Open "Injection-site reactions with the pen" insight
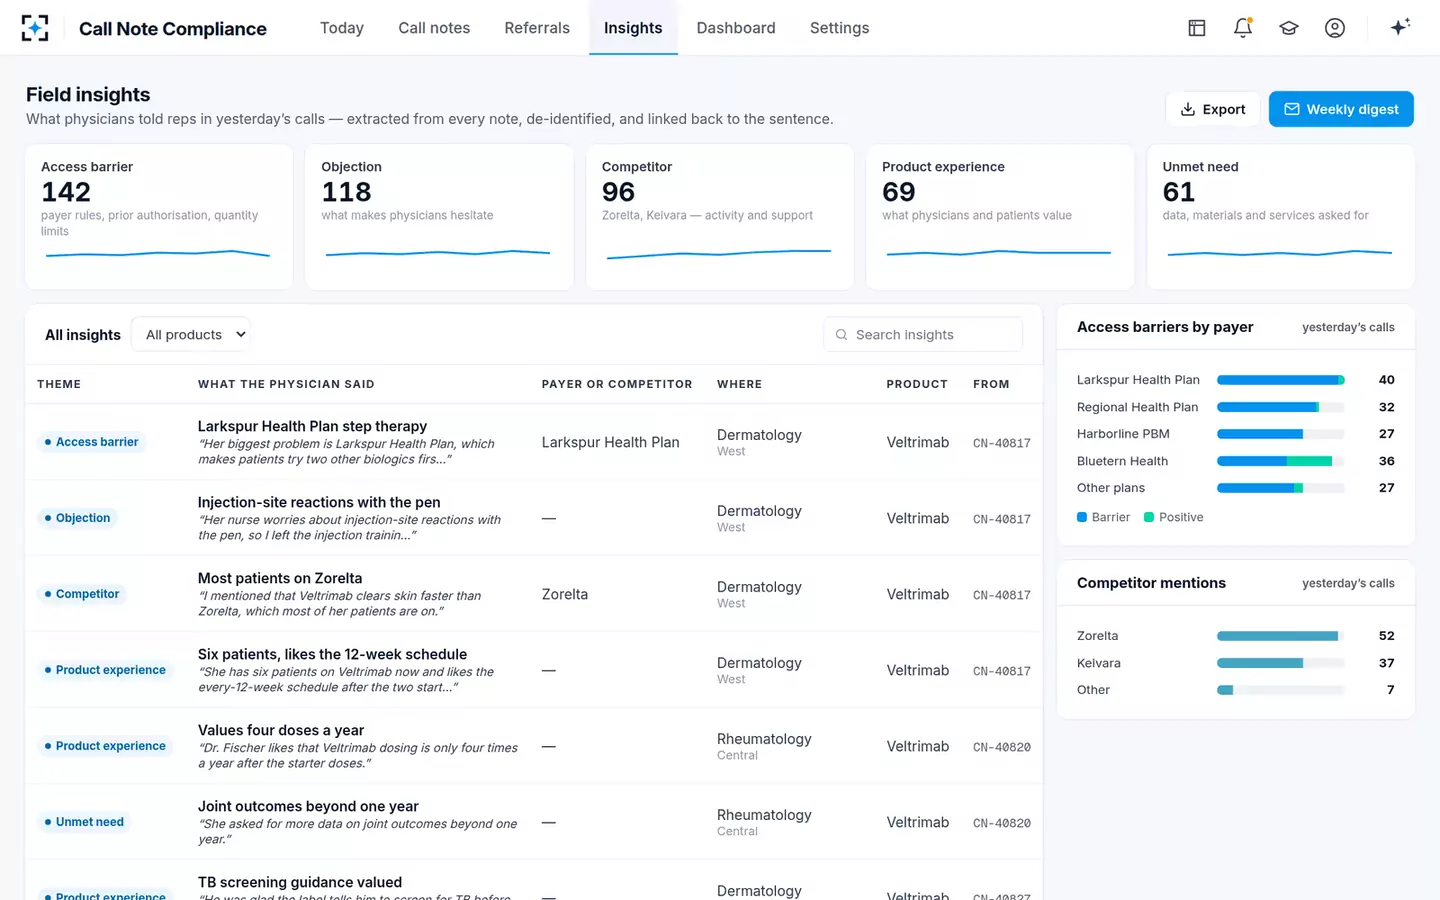The width and height of the screenshot is (1440, 900). 319,502
